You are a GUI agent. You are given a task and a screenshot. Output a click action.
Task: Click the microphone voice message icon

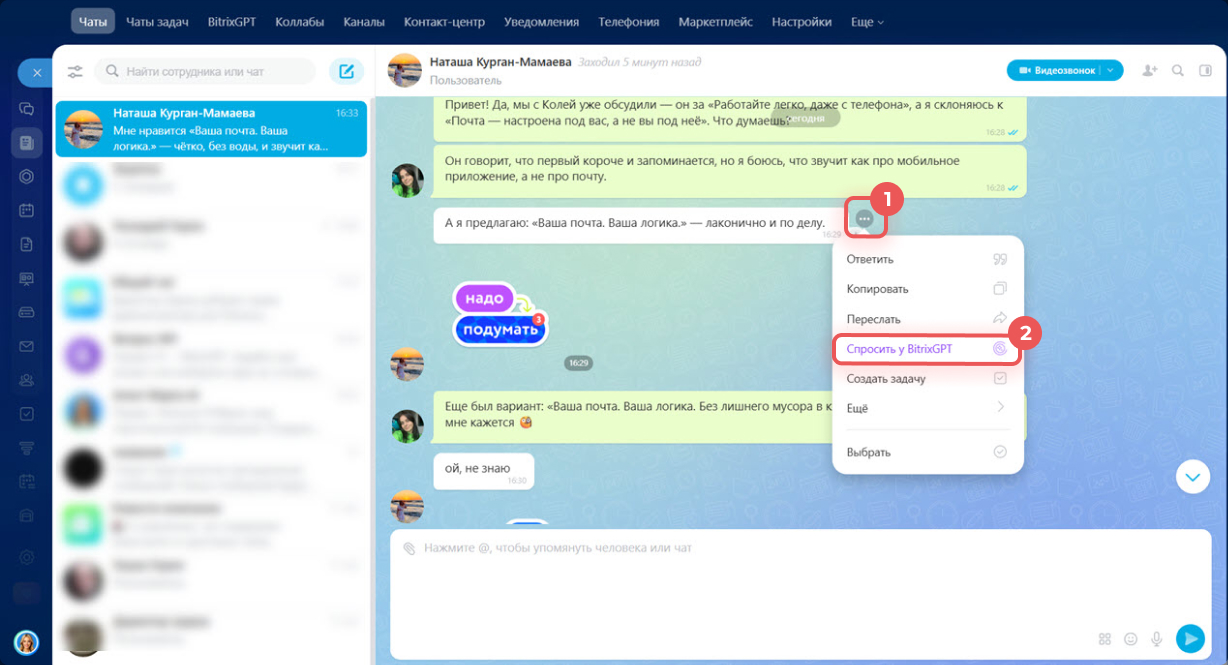(x=1157, y=638)
